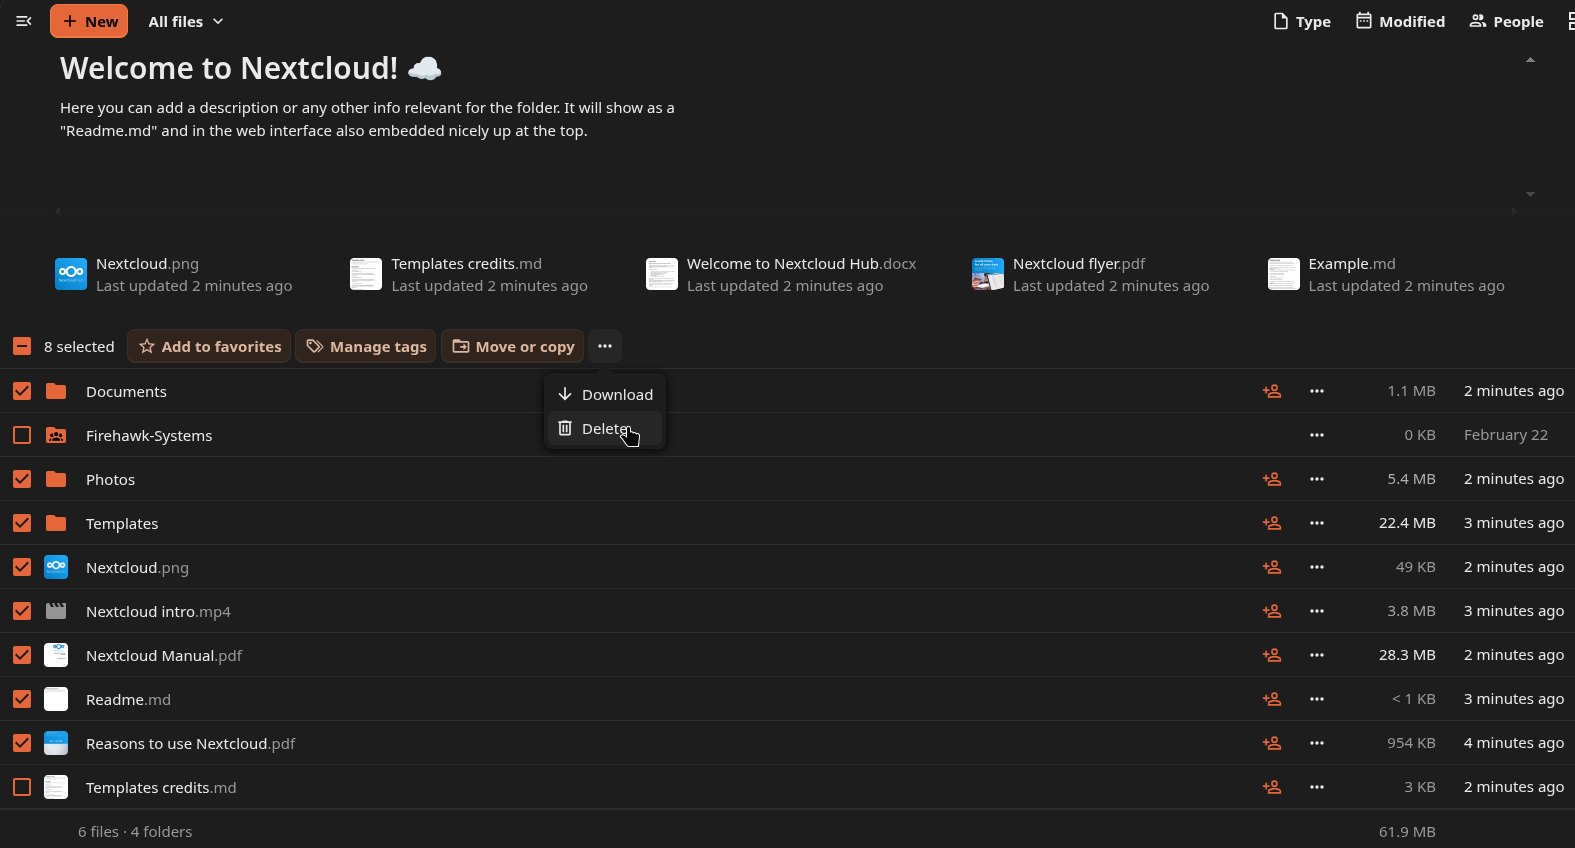
Task: Click the Templates credits.md icon in list
Action: [56, 787]
